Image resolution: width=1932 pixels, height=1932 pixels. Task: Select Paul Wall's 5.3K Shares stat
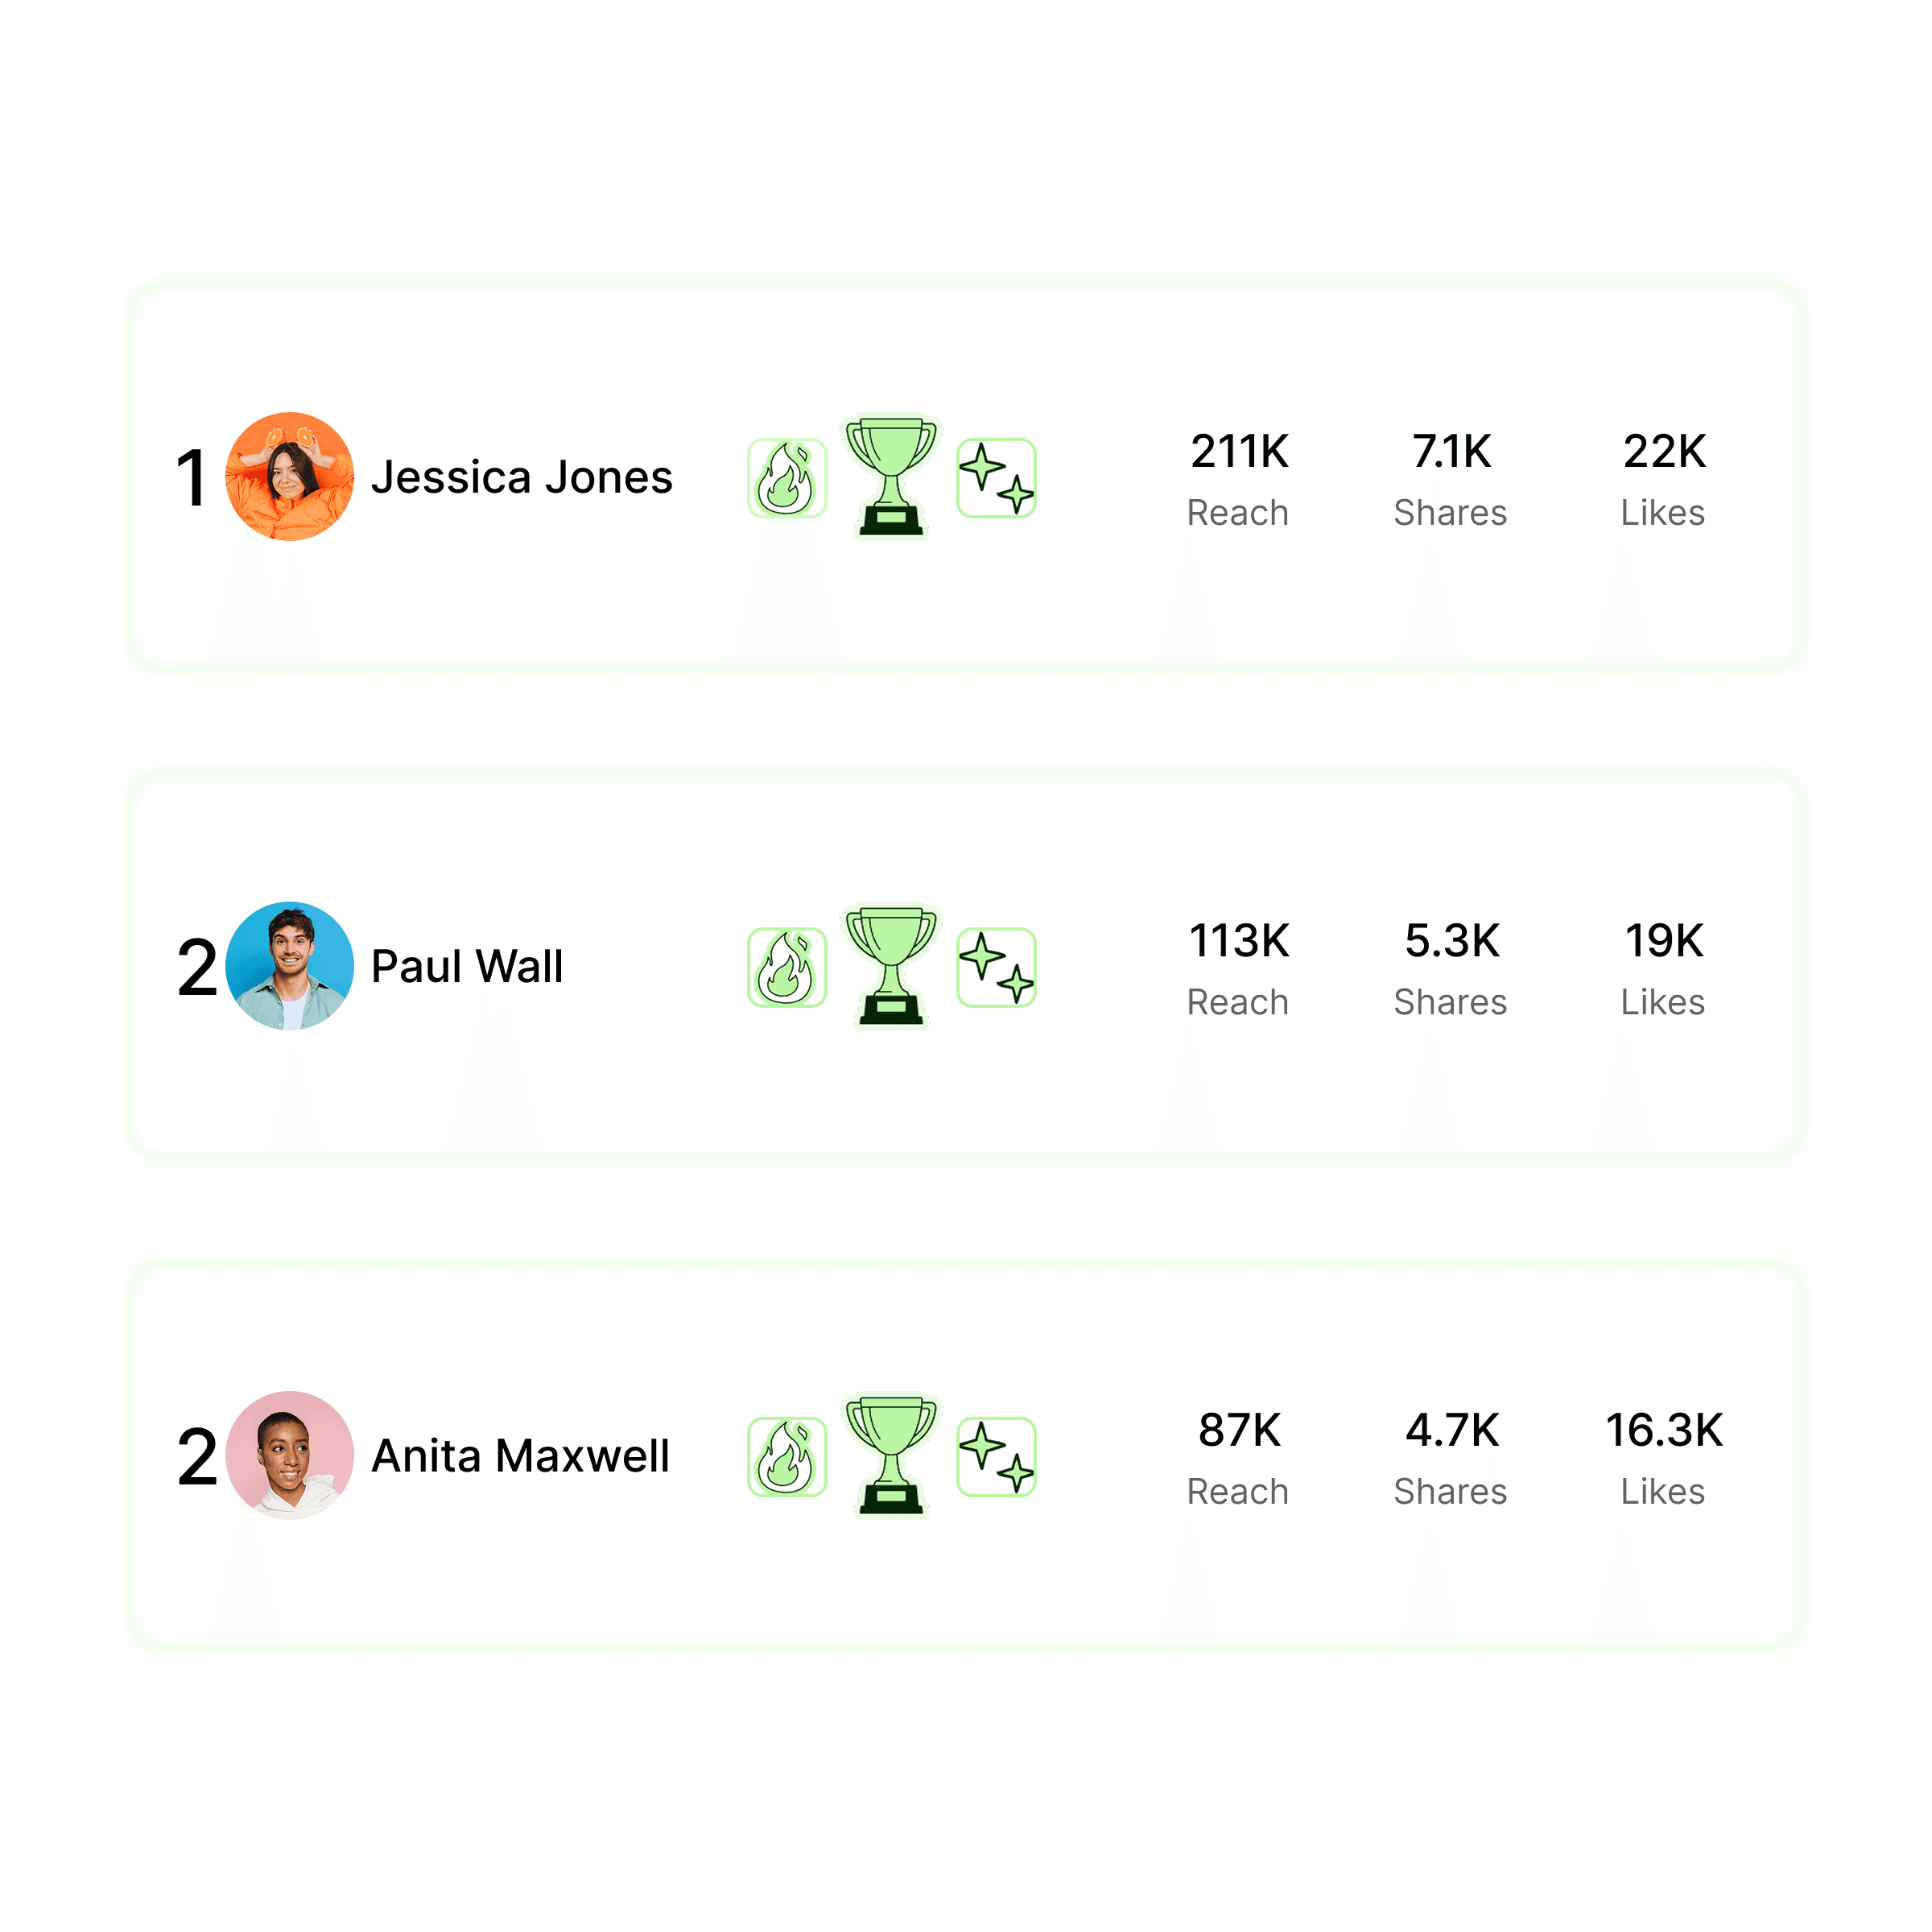[x=1450, y=969]
